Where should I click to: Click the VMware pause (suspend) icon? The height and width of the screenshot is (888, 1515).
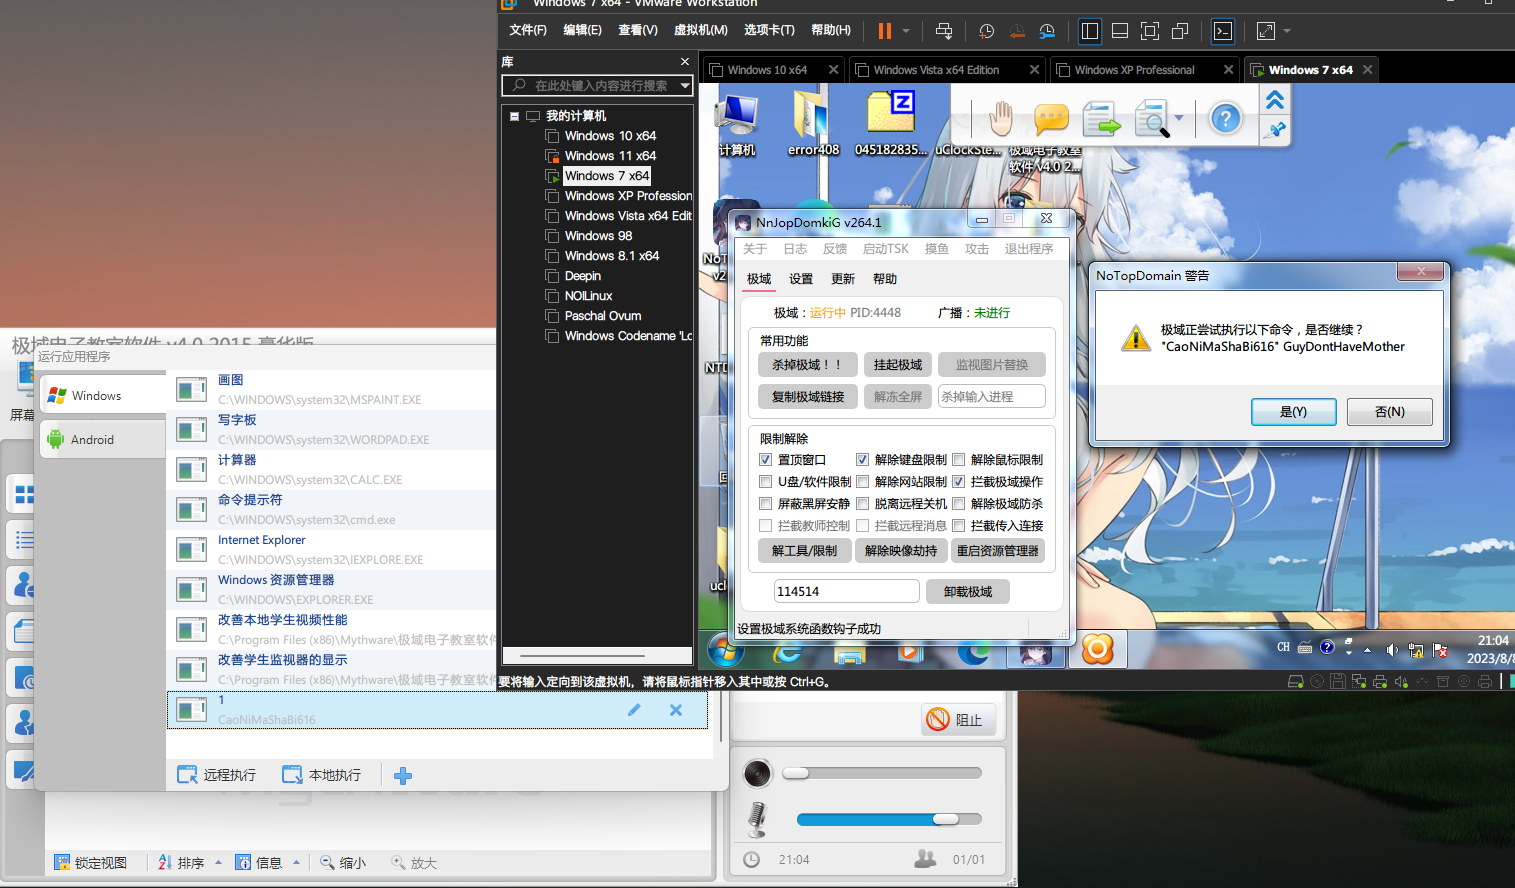[885, 31]
